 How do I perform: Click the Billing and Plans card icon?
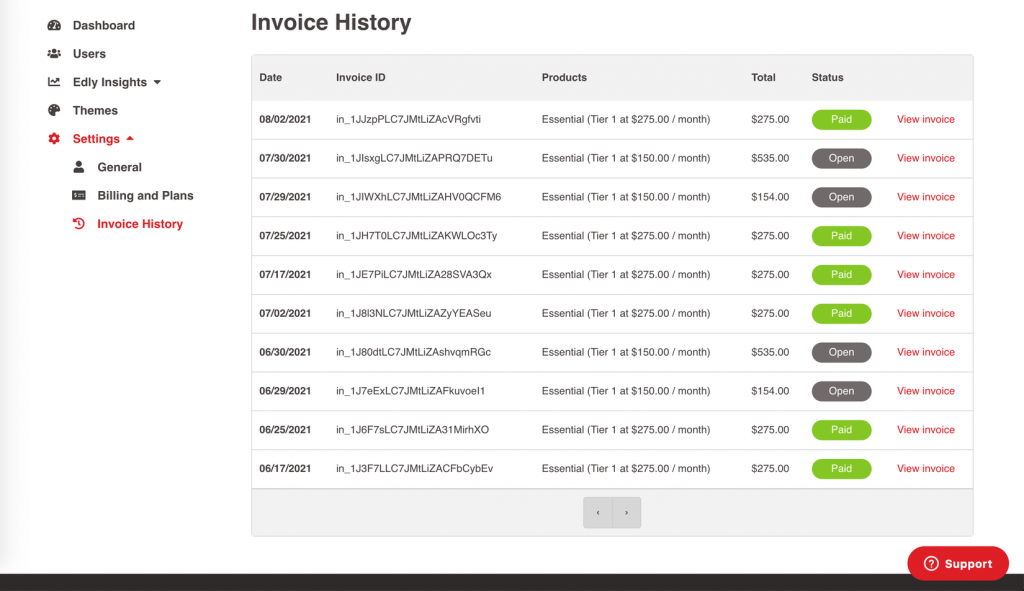click(79, 195)
